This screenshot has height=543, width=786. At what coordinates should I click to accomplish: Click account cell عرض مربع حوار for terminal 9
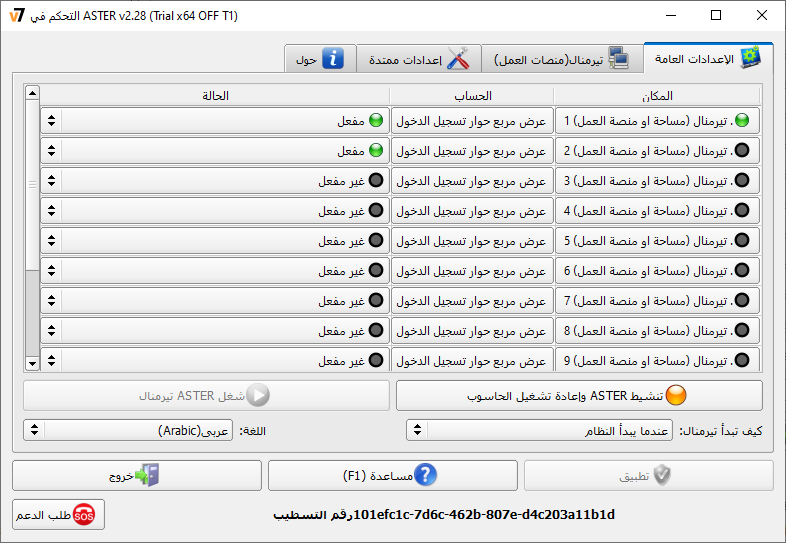pyautogui.click(x=472, y=360)
